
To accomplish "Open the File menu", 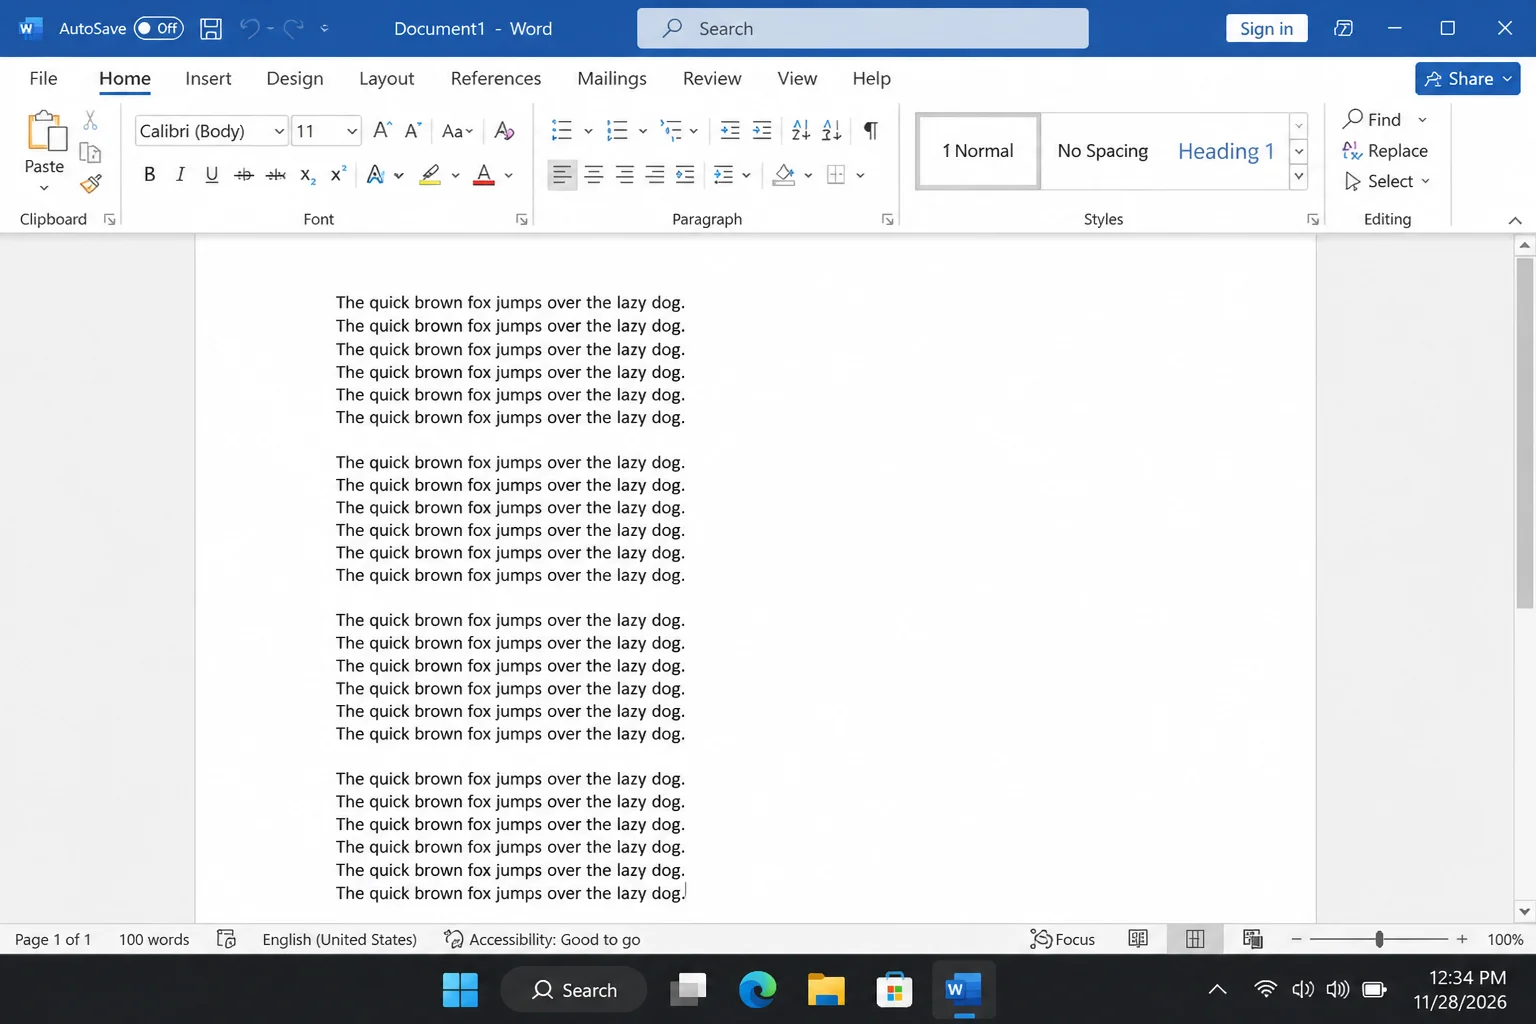I will tap(43, 78).
